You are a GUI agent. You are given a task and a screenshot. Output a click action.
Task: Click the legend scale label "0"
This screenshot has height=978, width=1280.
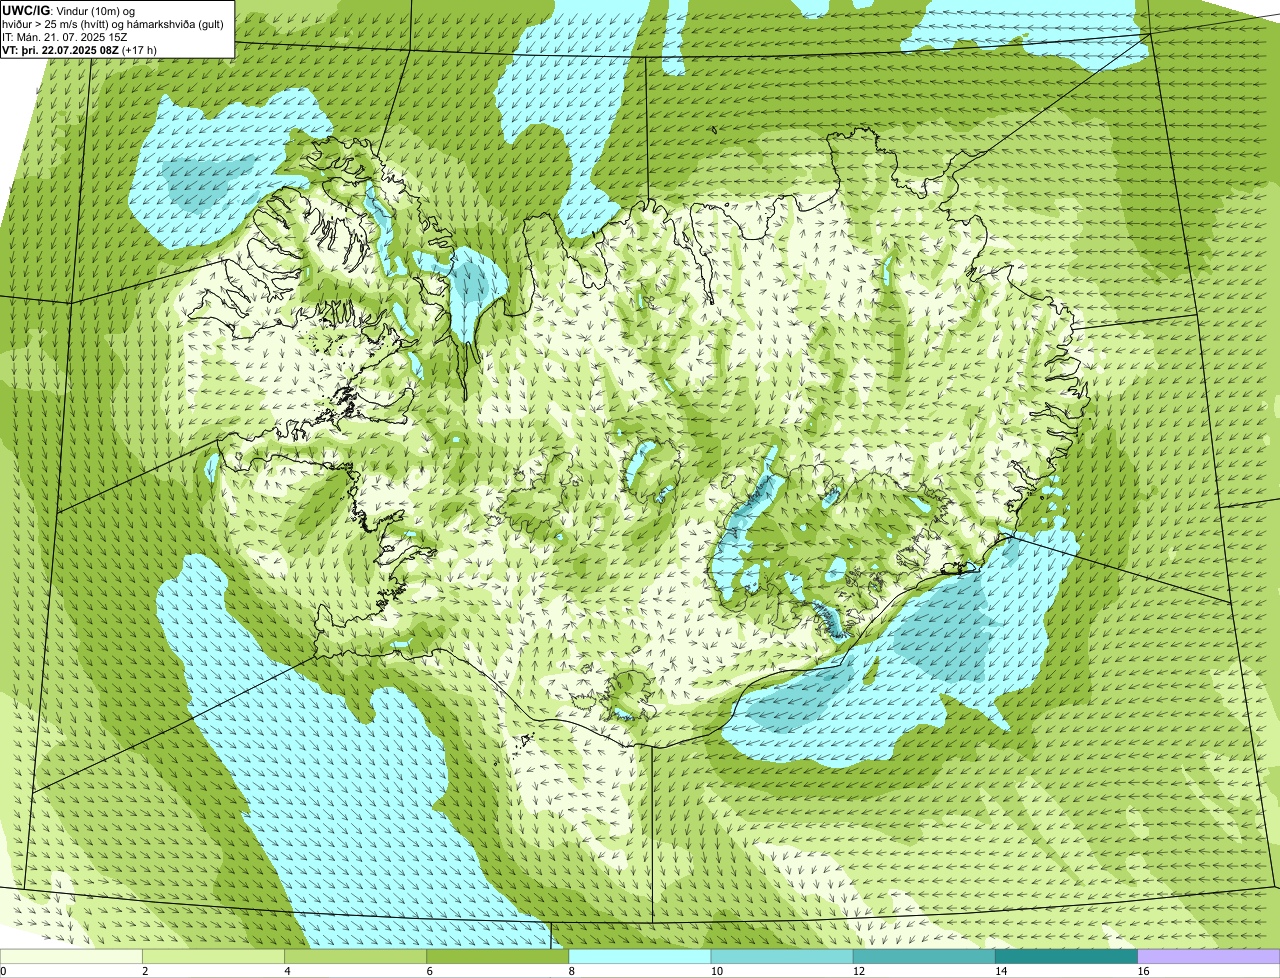pyautogui.click(x=3, y=971)
